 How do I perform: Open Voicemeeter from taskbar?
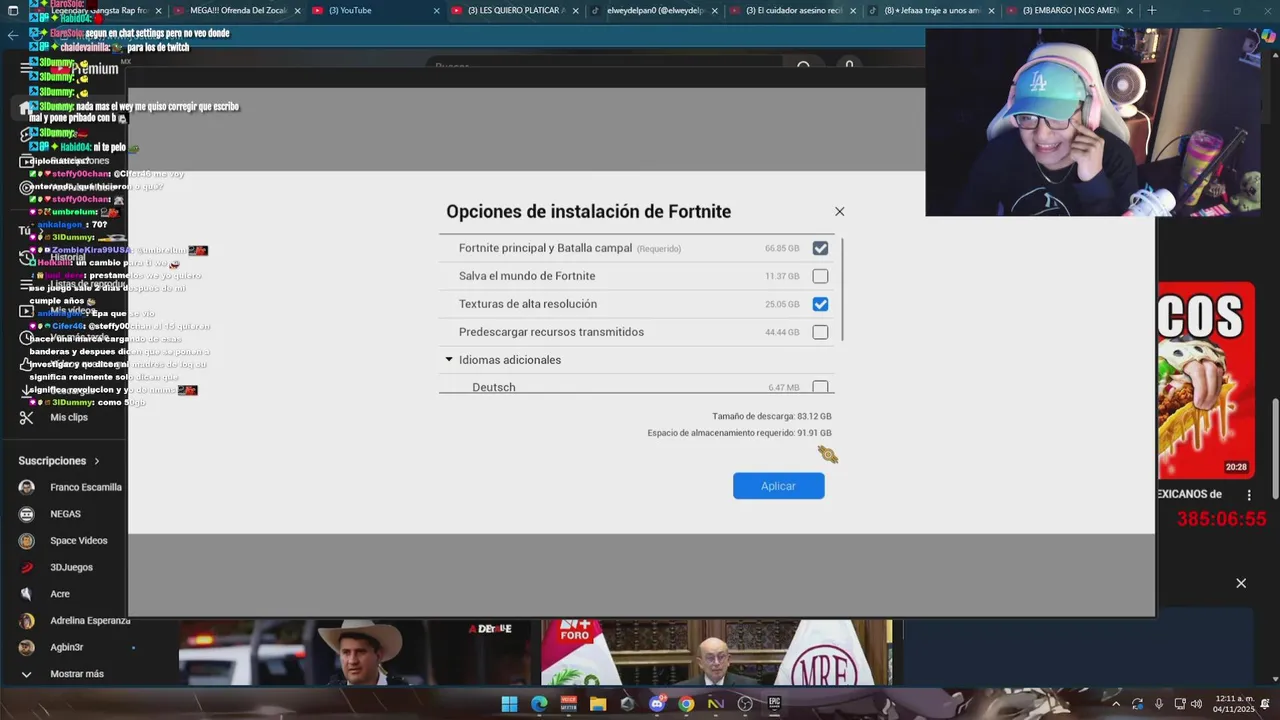[568, 704]
